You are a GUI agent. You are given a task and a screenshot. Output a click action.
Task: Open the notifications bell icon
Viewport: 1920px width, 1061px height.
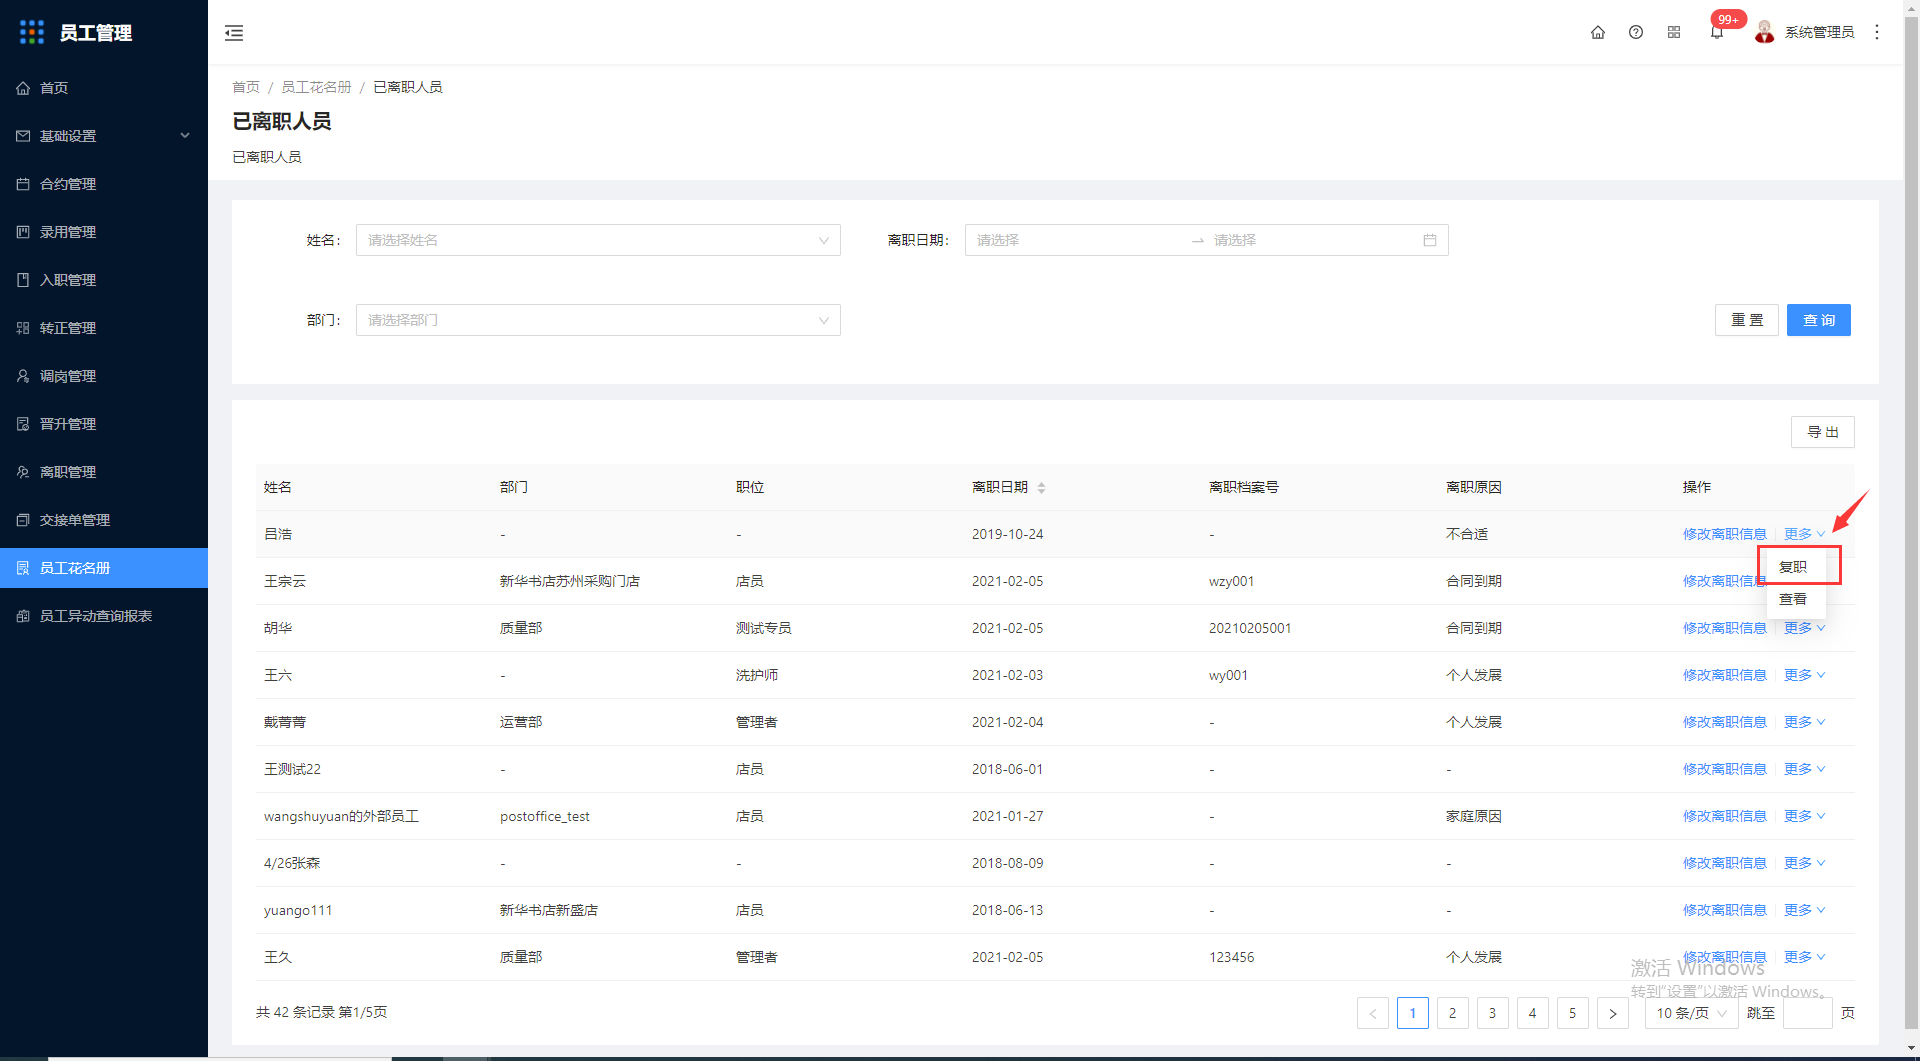pos(1717,33)
